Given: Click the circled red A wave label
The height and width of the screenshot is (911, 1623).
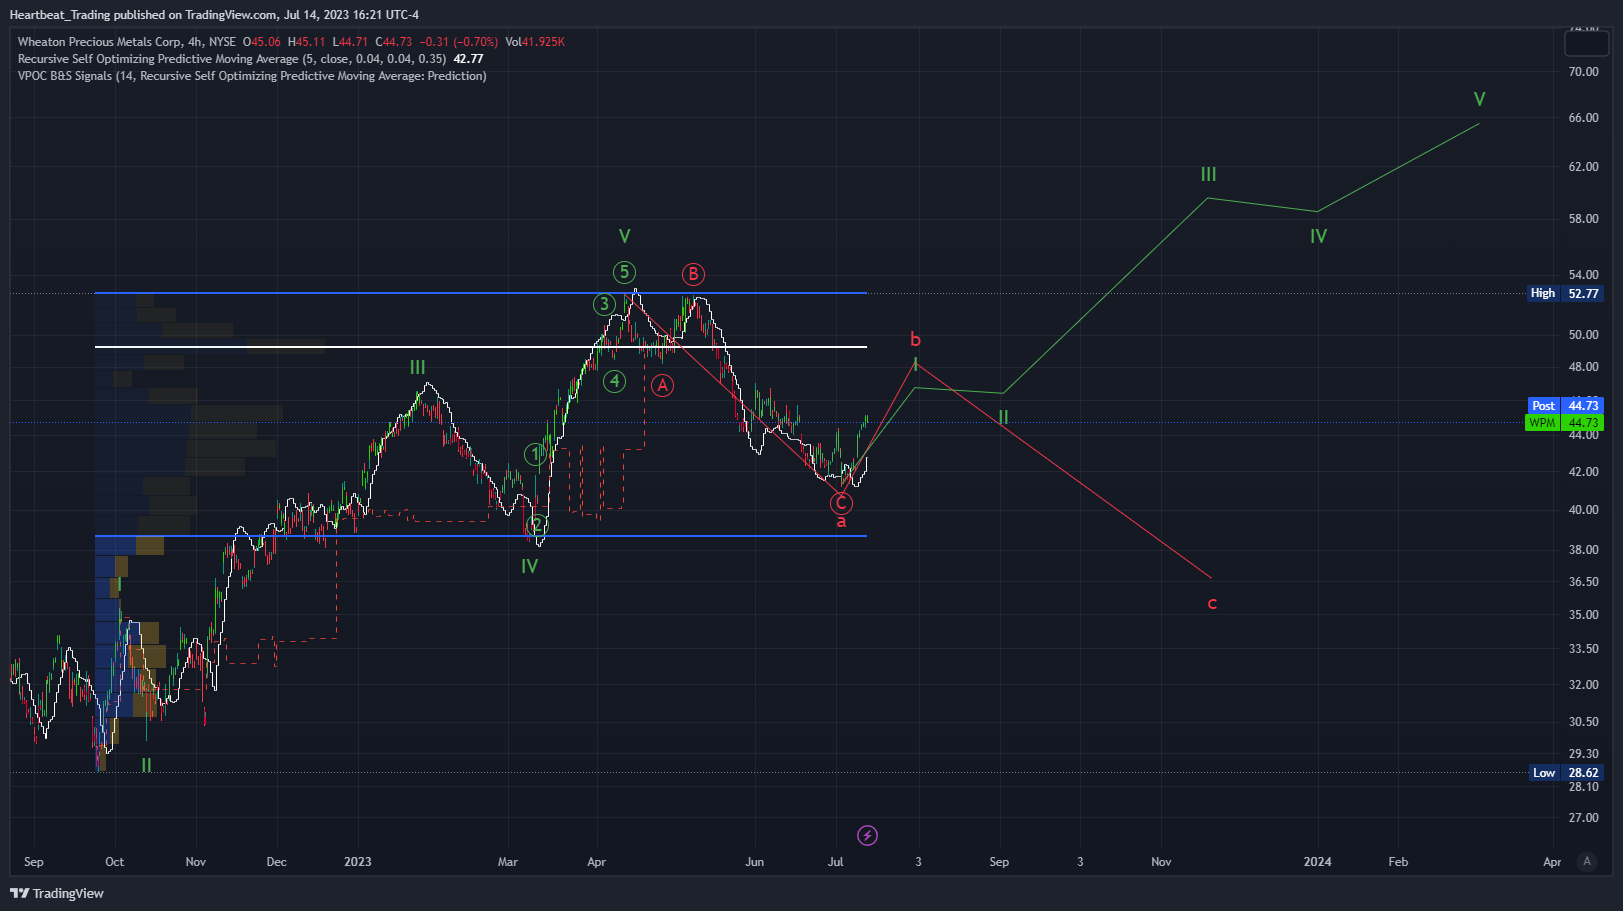Looking at the screenshot, I should click(662, 385).
